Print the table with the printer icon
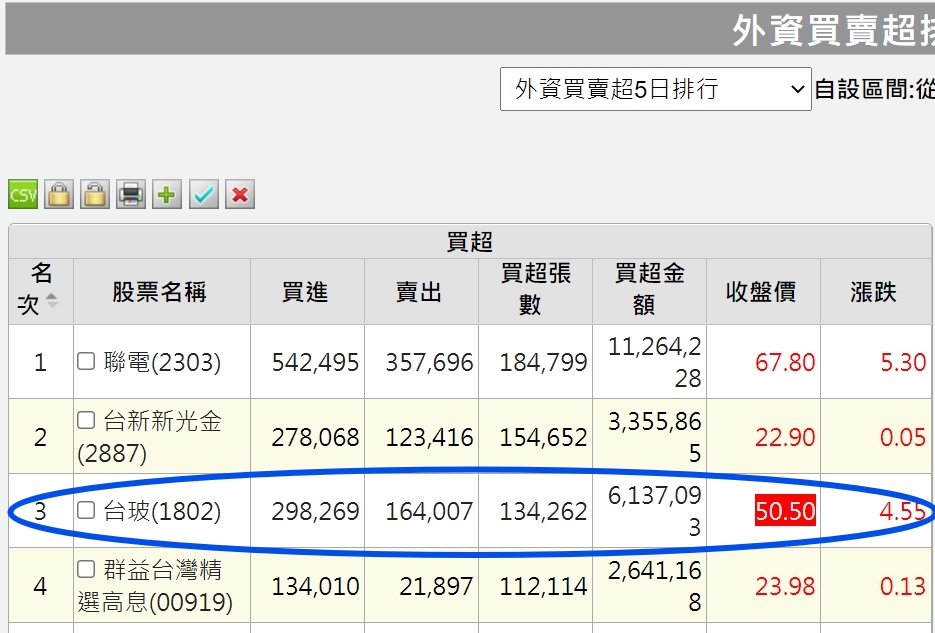 (x=131, y=194)
